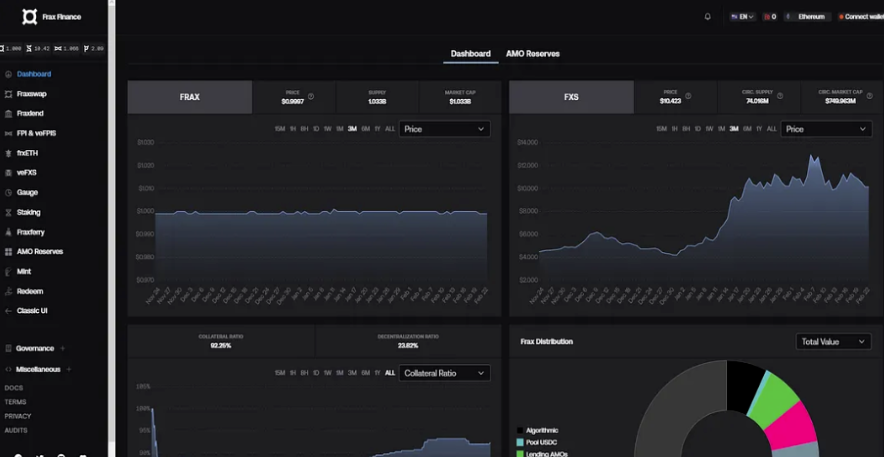Viewport: 884px width, 457px height.
Task: Open the Mint page
Action: point(24,272)
